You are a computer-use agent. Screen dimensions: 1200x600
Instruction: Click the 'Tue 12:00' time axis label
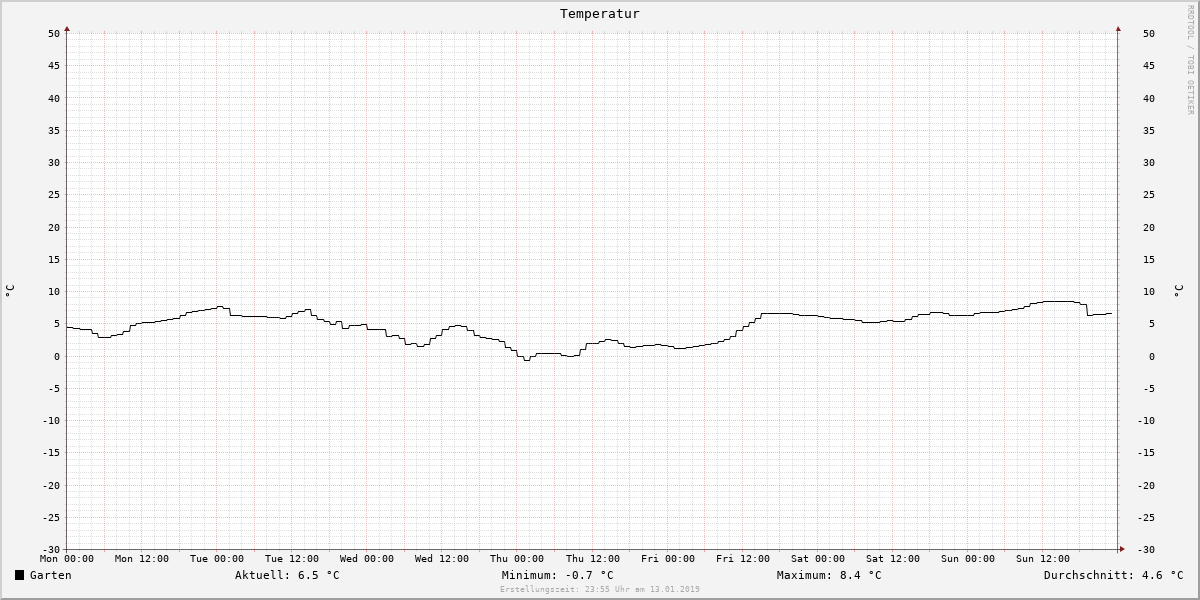tap(292, 559)
